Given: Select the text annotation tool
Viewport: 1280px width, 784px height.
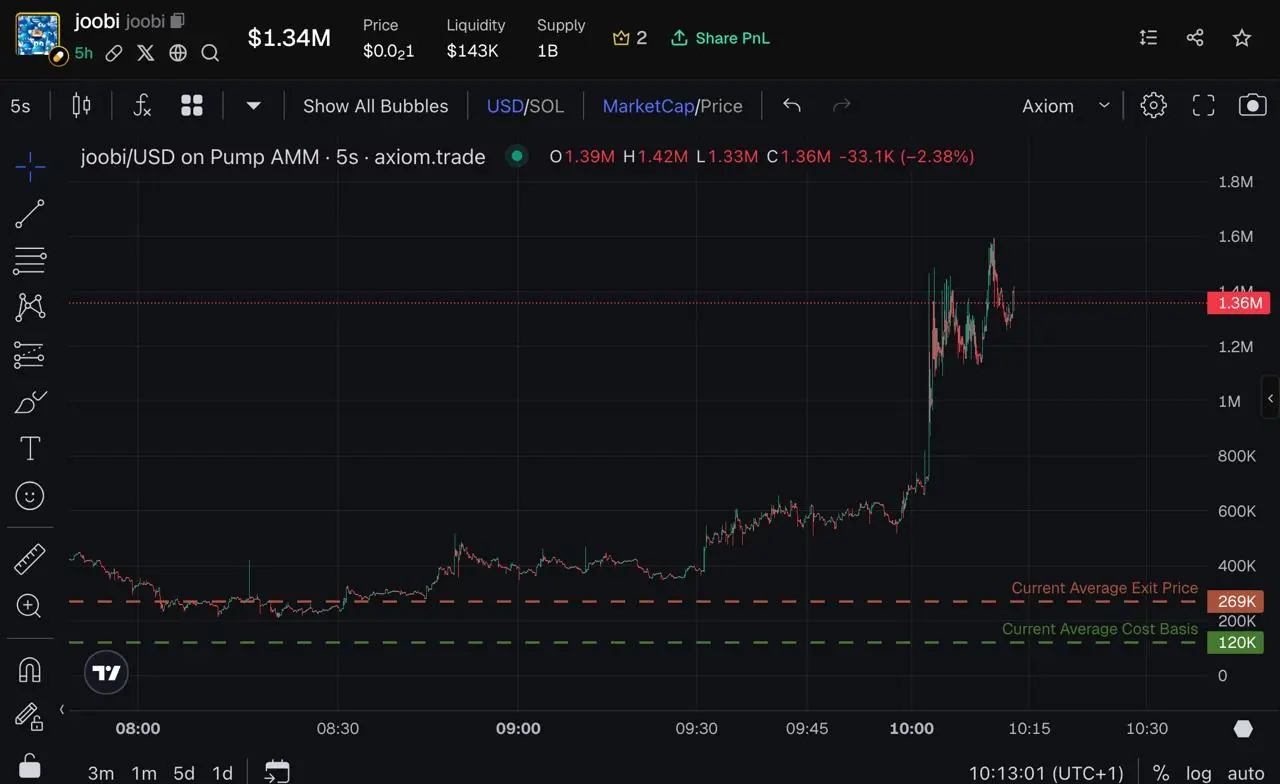Looking at the screenshot, I should pyautogui.click(x=30, y=449).
